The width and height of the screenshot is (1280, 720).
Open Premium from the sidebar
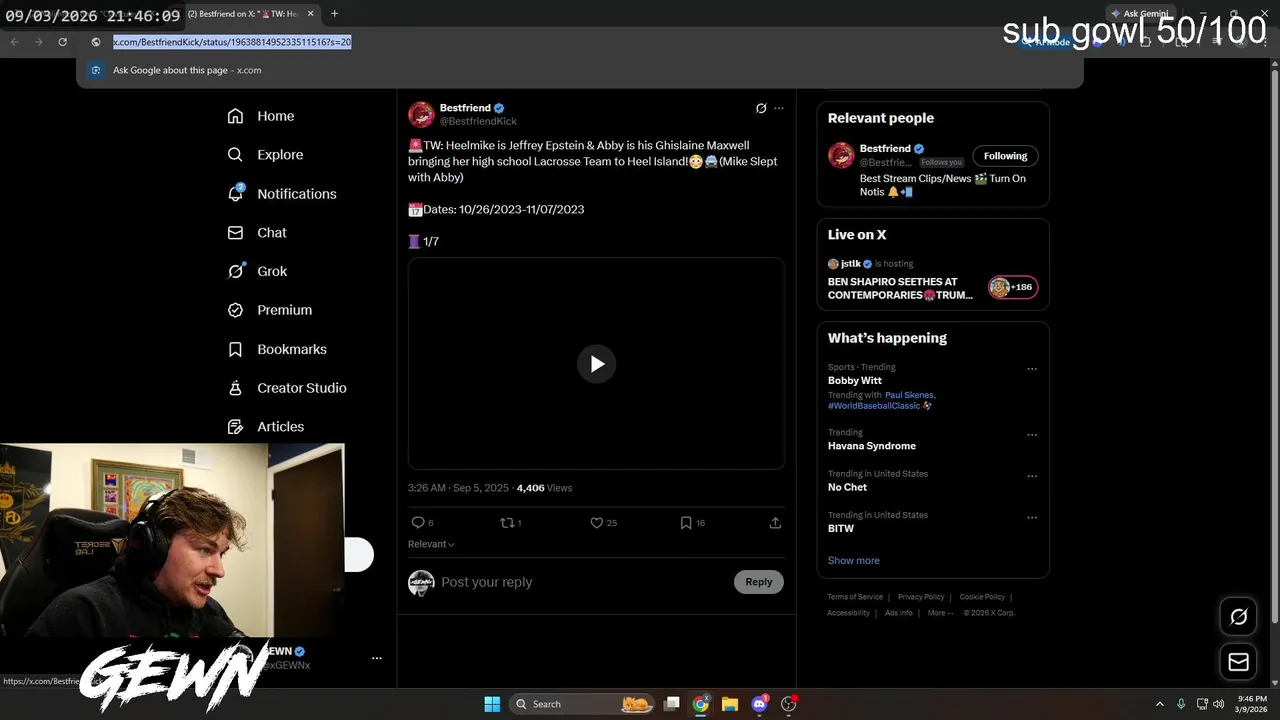click(270, 310)
